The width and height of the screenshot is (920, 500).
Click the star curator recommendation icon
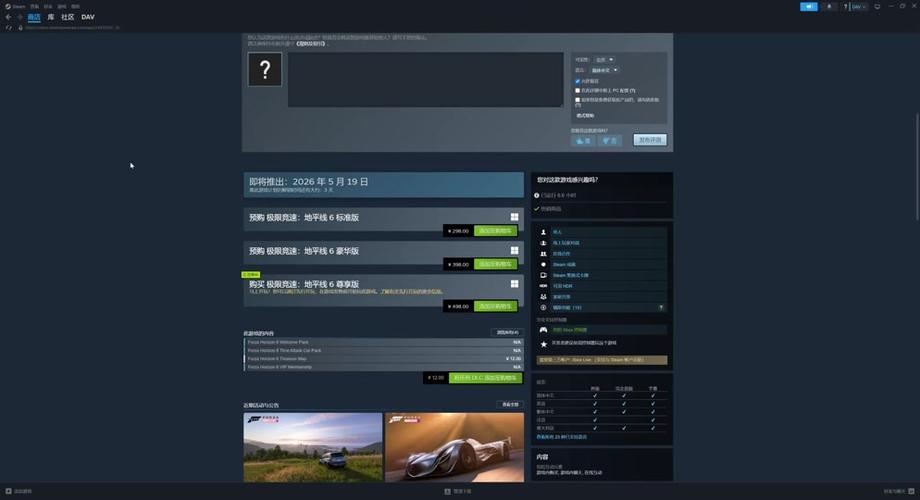click(543, 344)
